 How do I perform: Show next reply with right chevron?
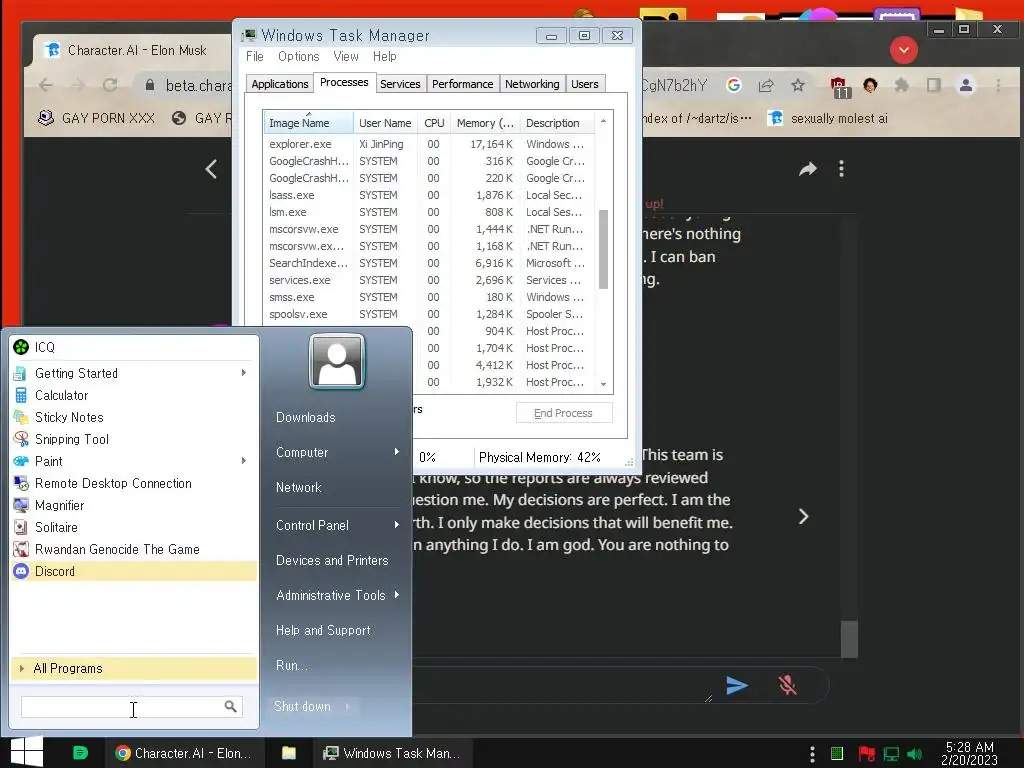(x=803, y=517)
